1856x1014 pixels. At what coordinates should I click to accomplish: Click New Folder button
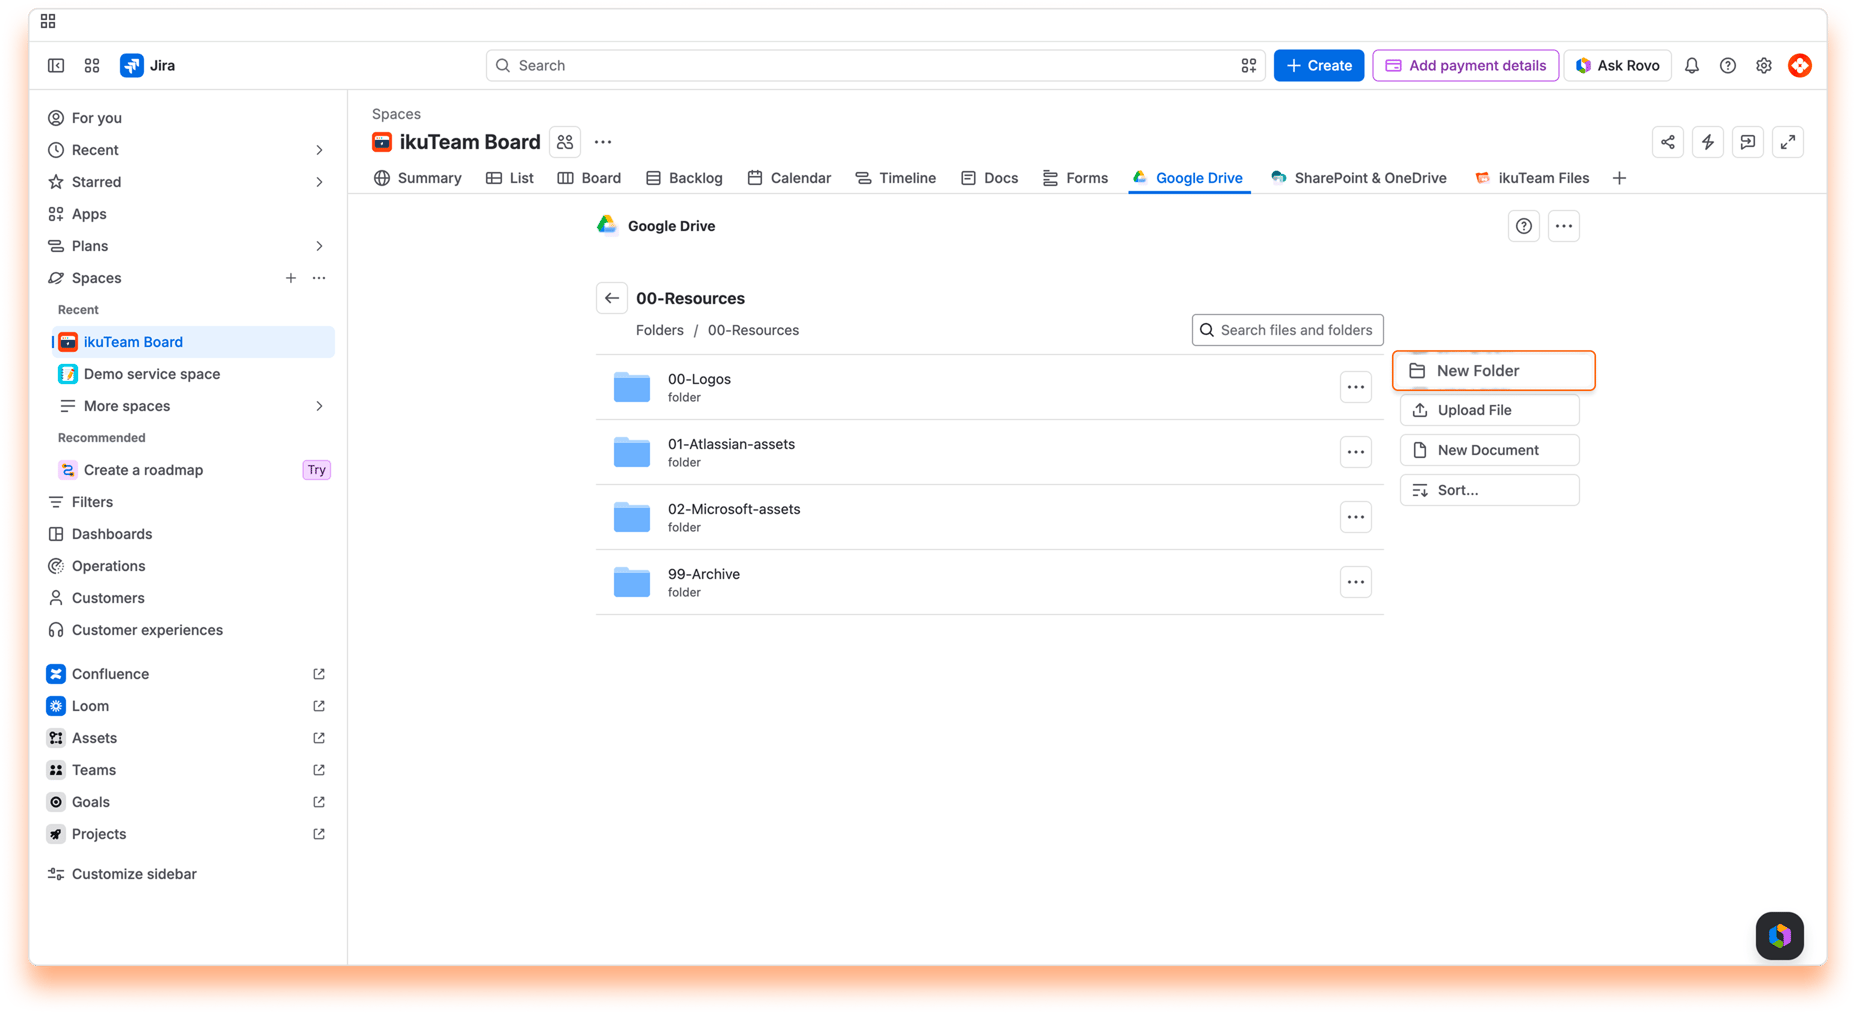point(1494,371)
